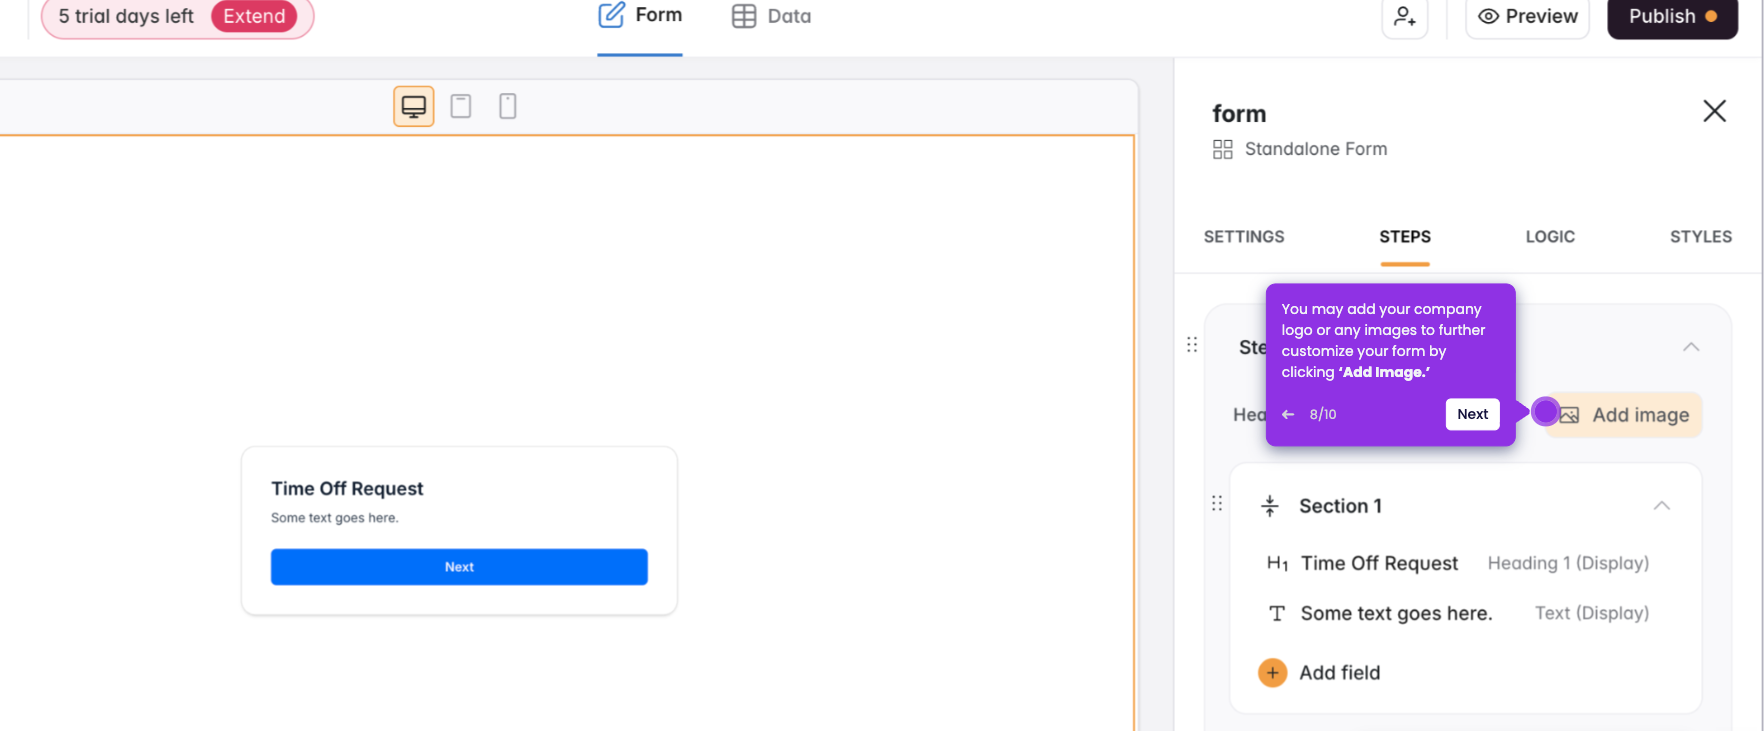Click the 8/10 tour progress indicator
This screenshot has width=1764, height=731.
(x=1323, y=414)
